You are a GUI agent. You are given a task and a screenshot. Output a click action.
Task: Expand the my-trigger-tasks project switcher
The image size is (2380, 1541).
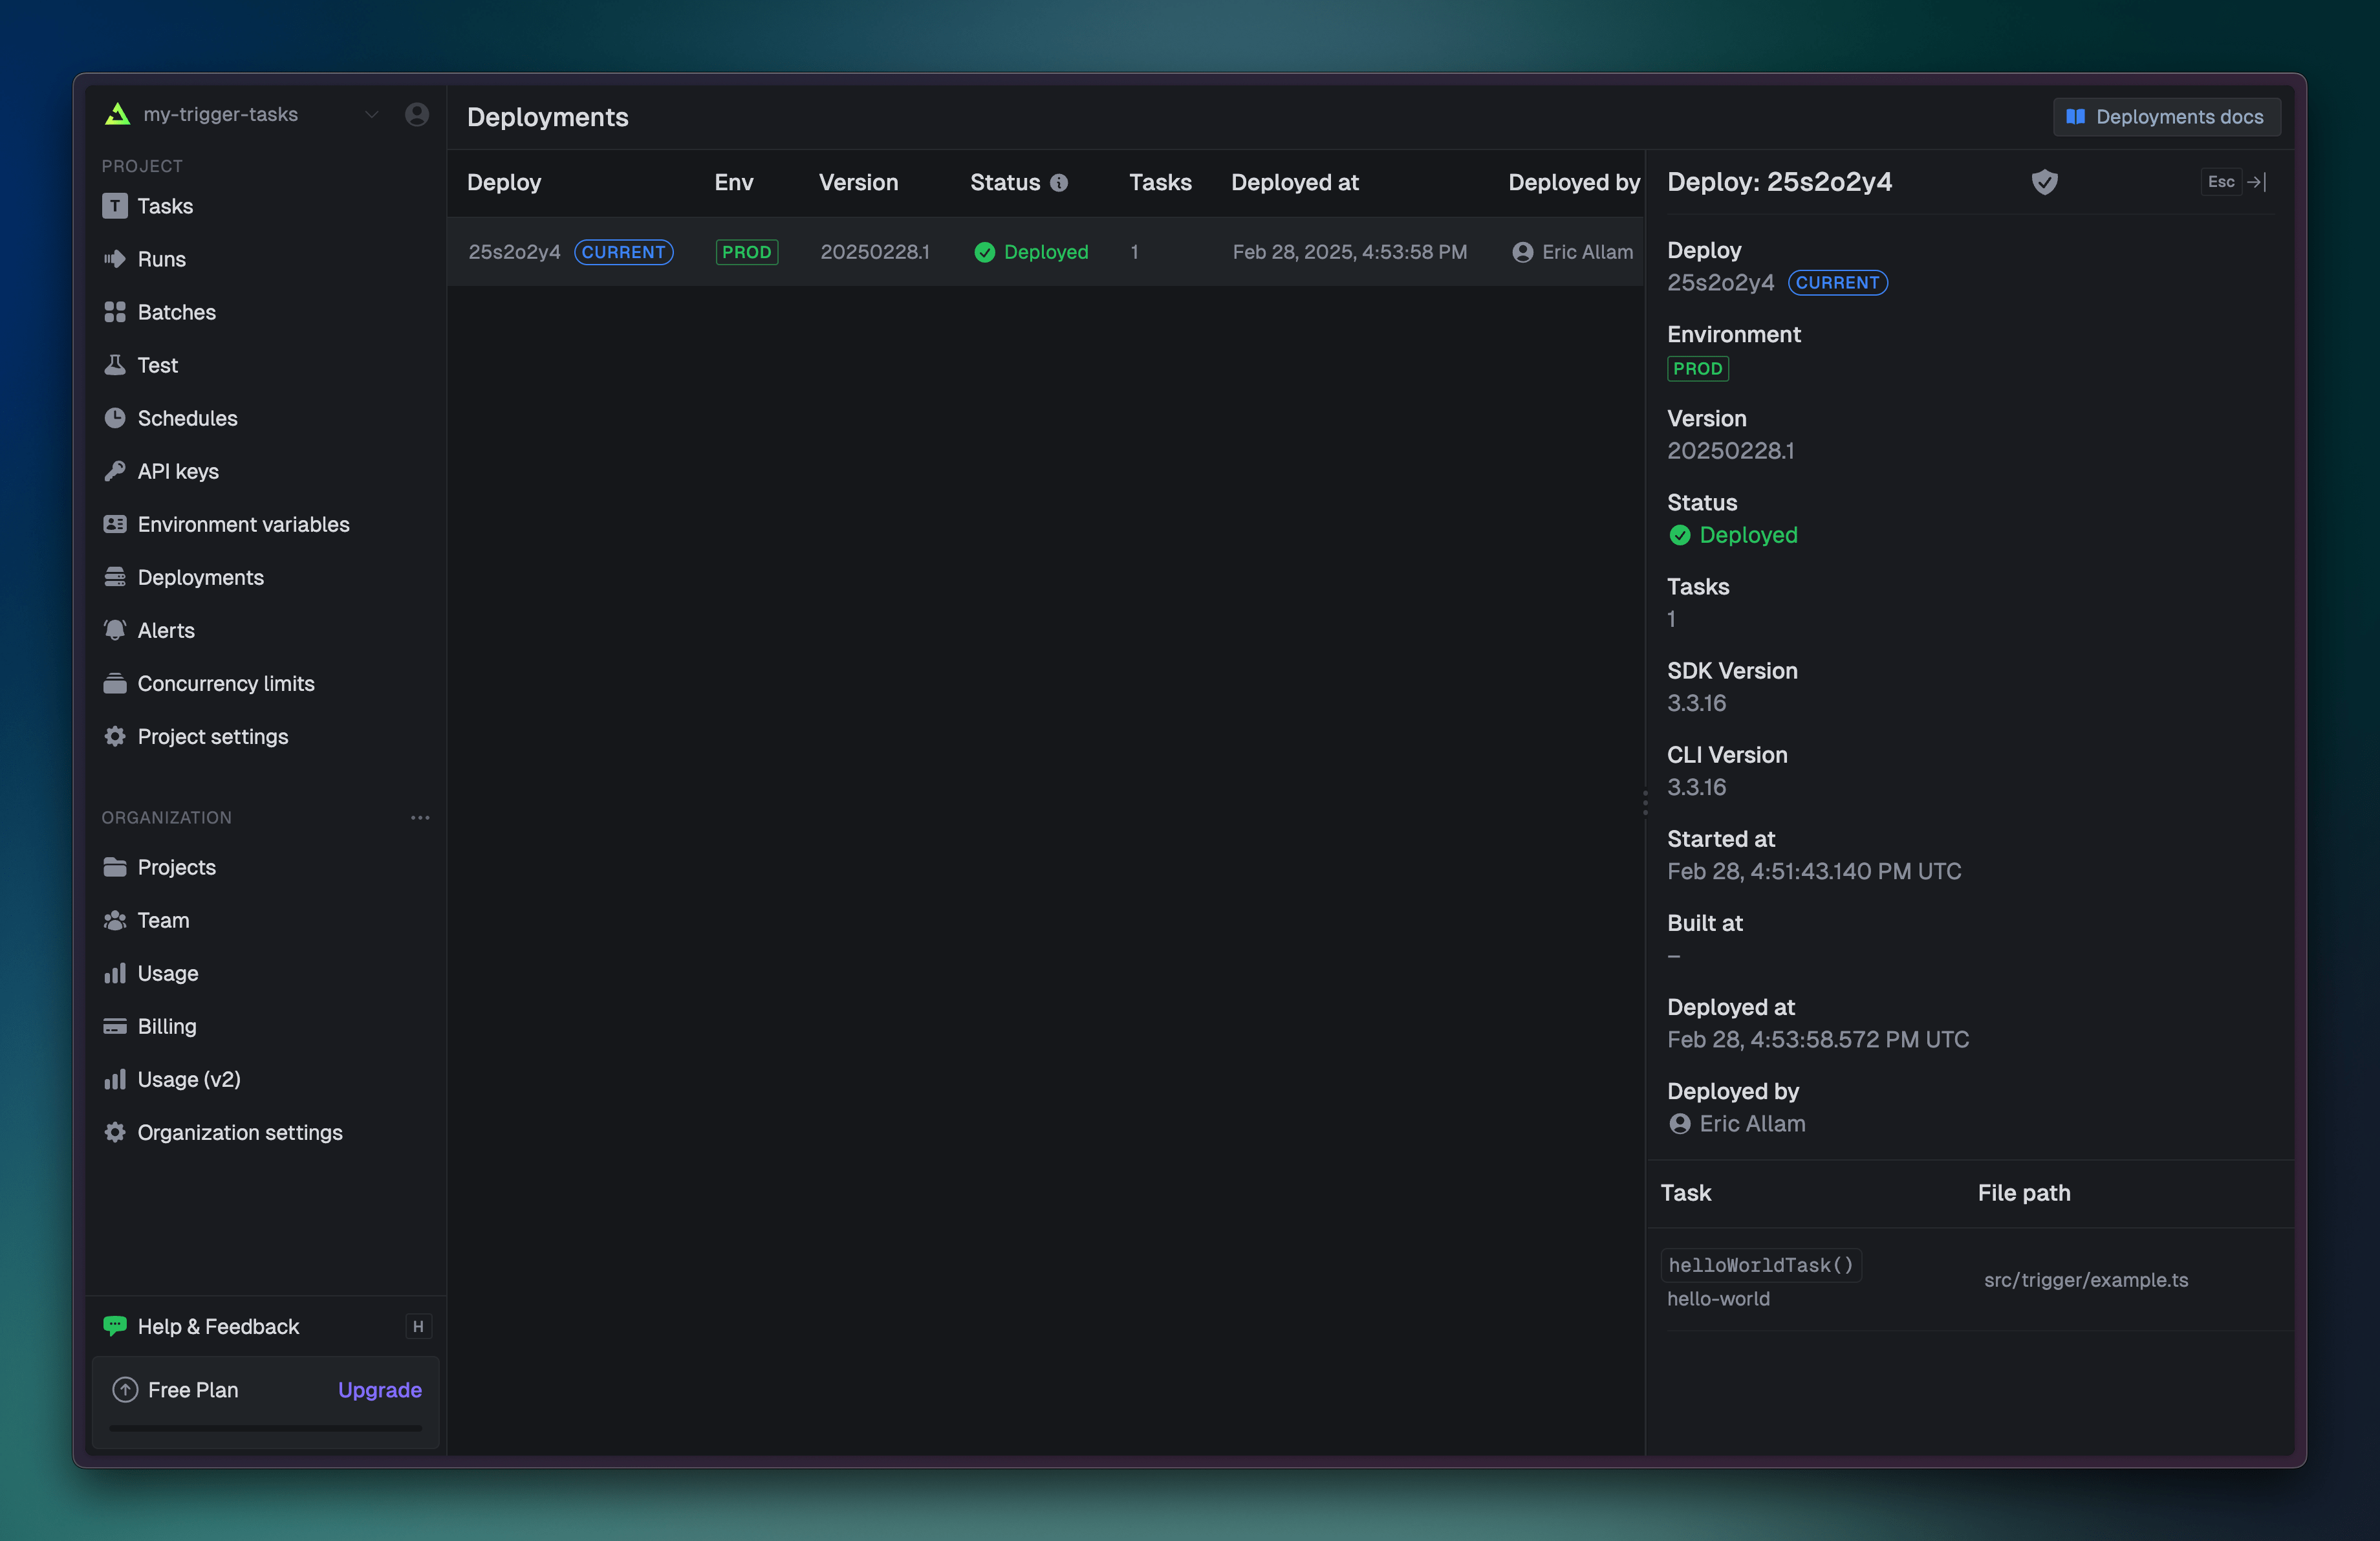pos(371,114)
